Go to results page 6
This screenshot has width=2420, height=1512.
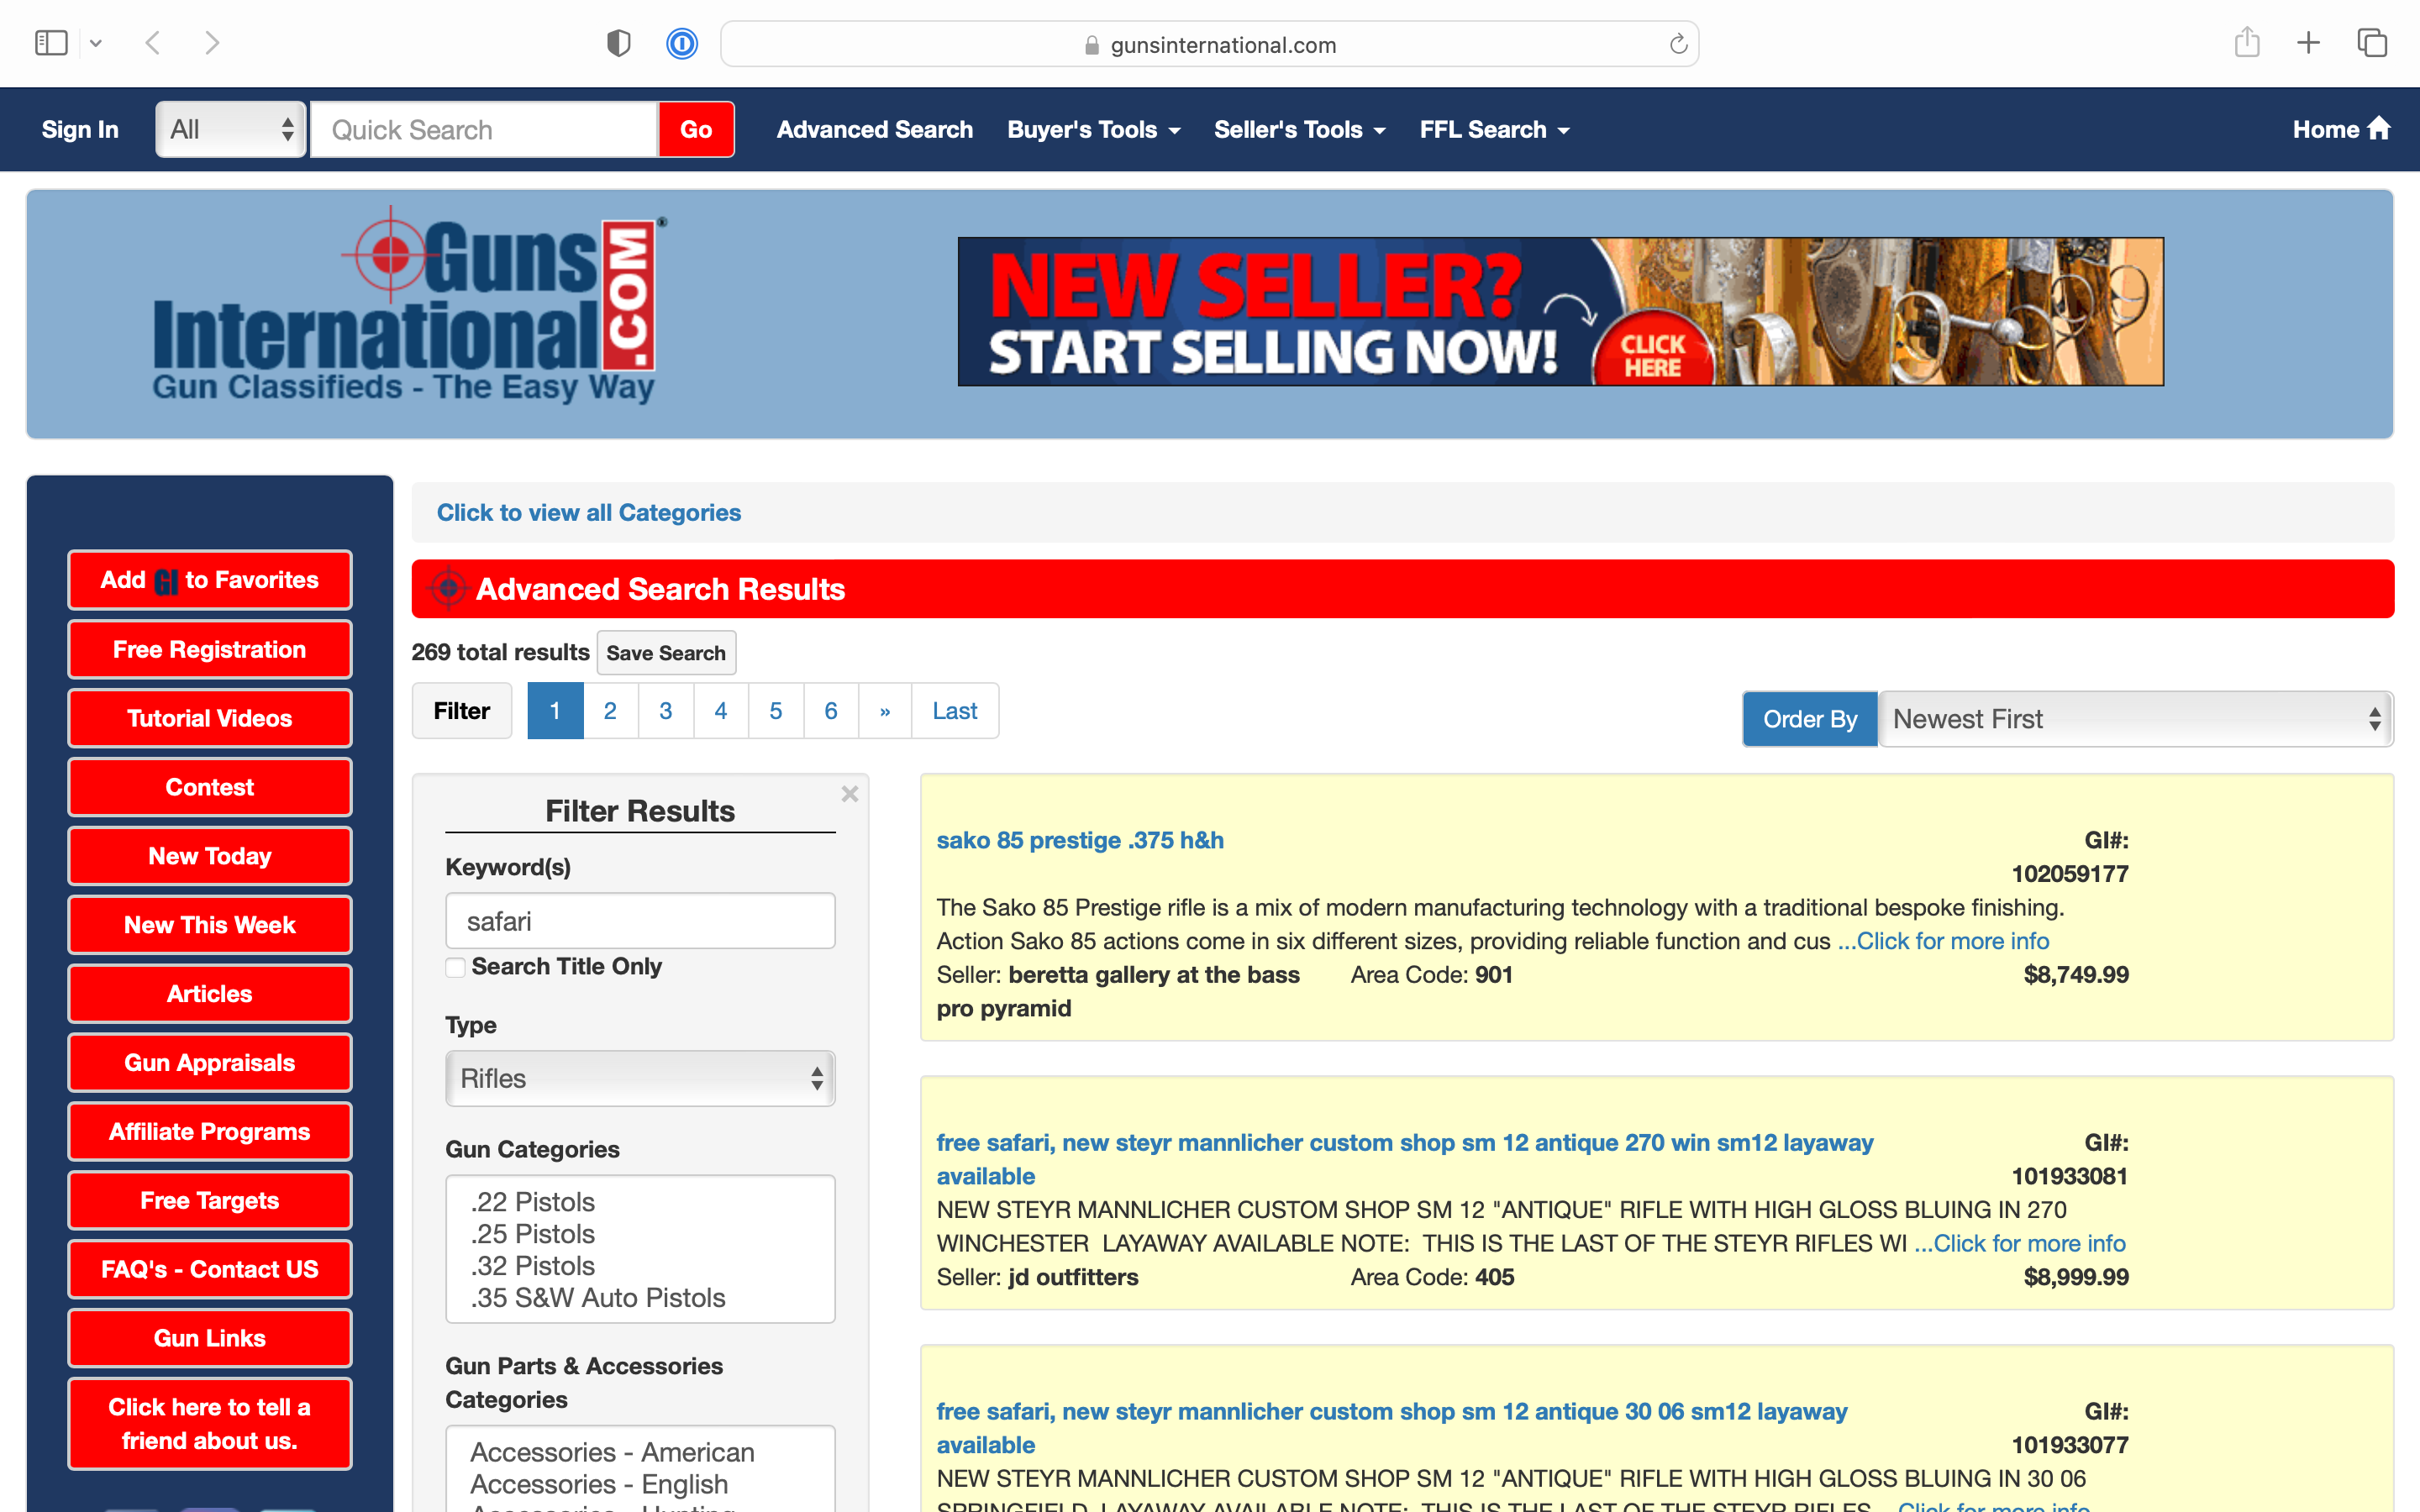(831, 711)
